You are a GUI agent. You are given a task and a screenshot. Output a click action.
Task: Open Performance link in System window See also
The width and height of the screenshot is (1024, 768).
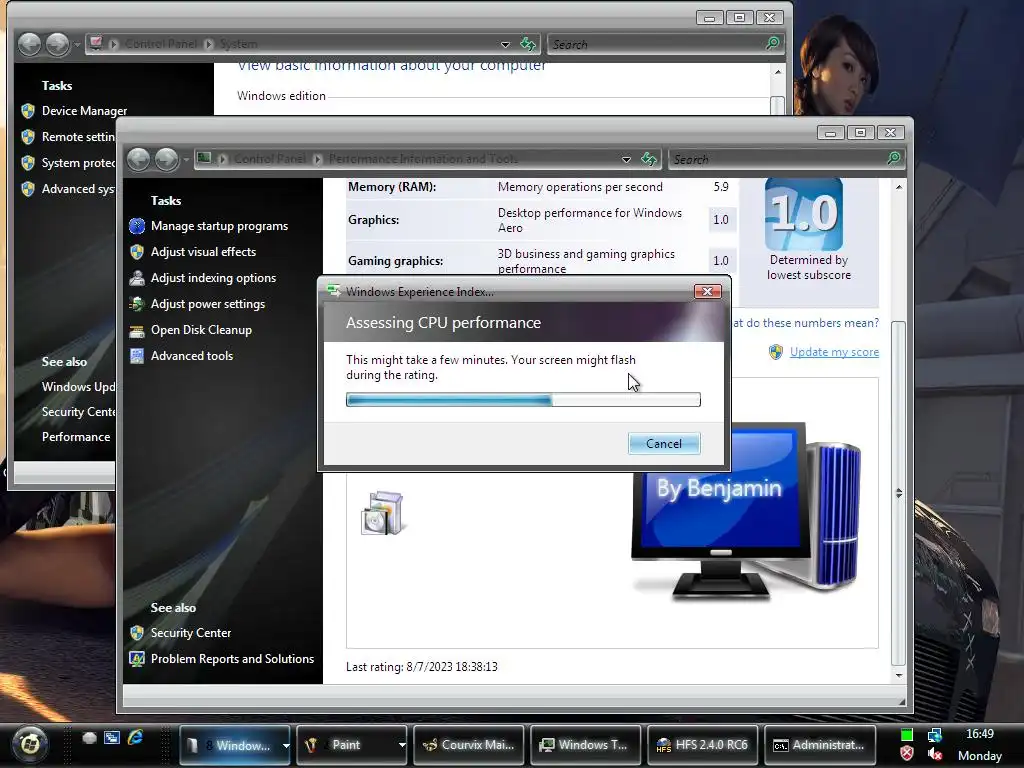pos(76,437)
